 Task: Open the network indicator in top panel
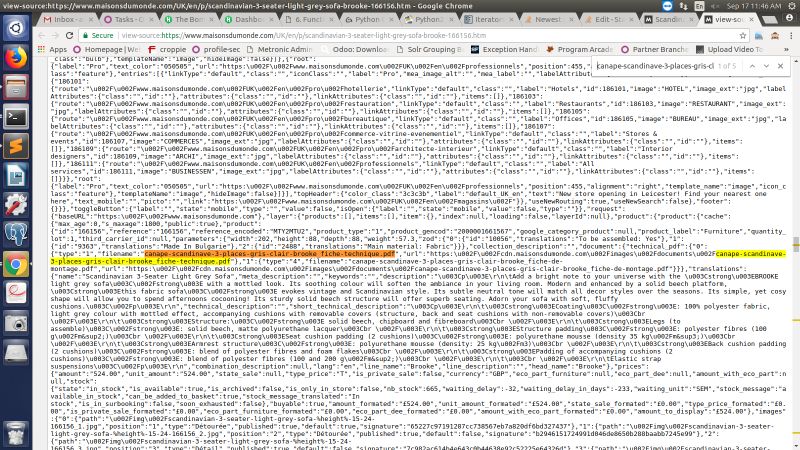pyautogui.click(x=684, y=6)
